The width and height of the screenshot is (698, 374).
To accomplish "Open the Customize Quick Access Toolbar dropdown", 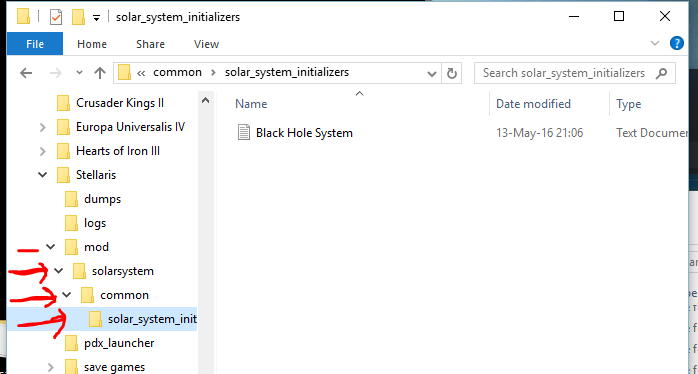I will [x=96, y=18].
